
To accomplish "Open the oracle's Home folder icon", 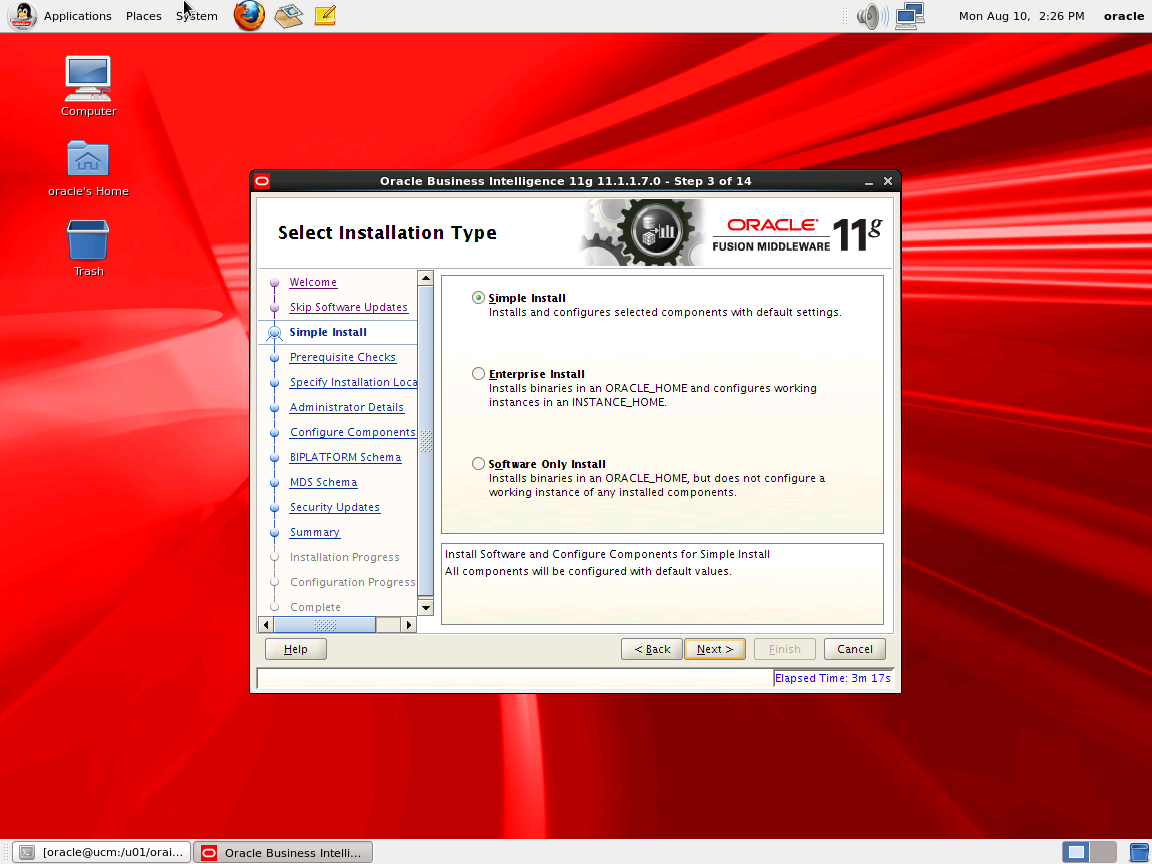I will [88, 169].
